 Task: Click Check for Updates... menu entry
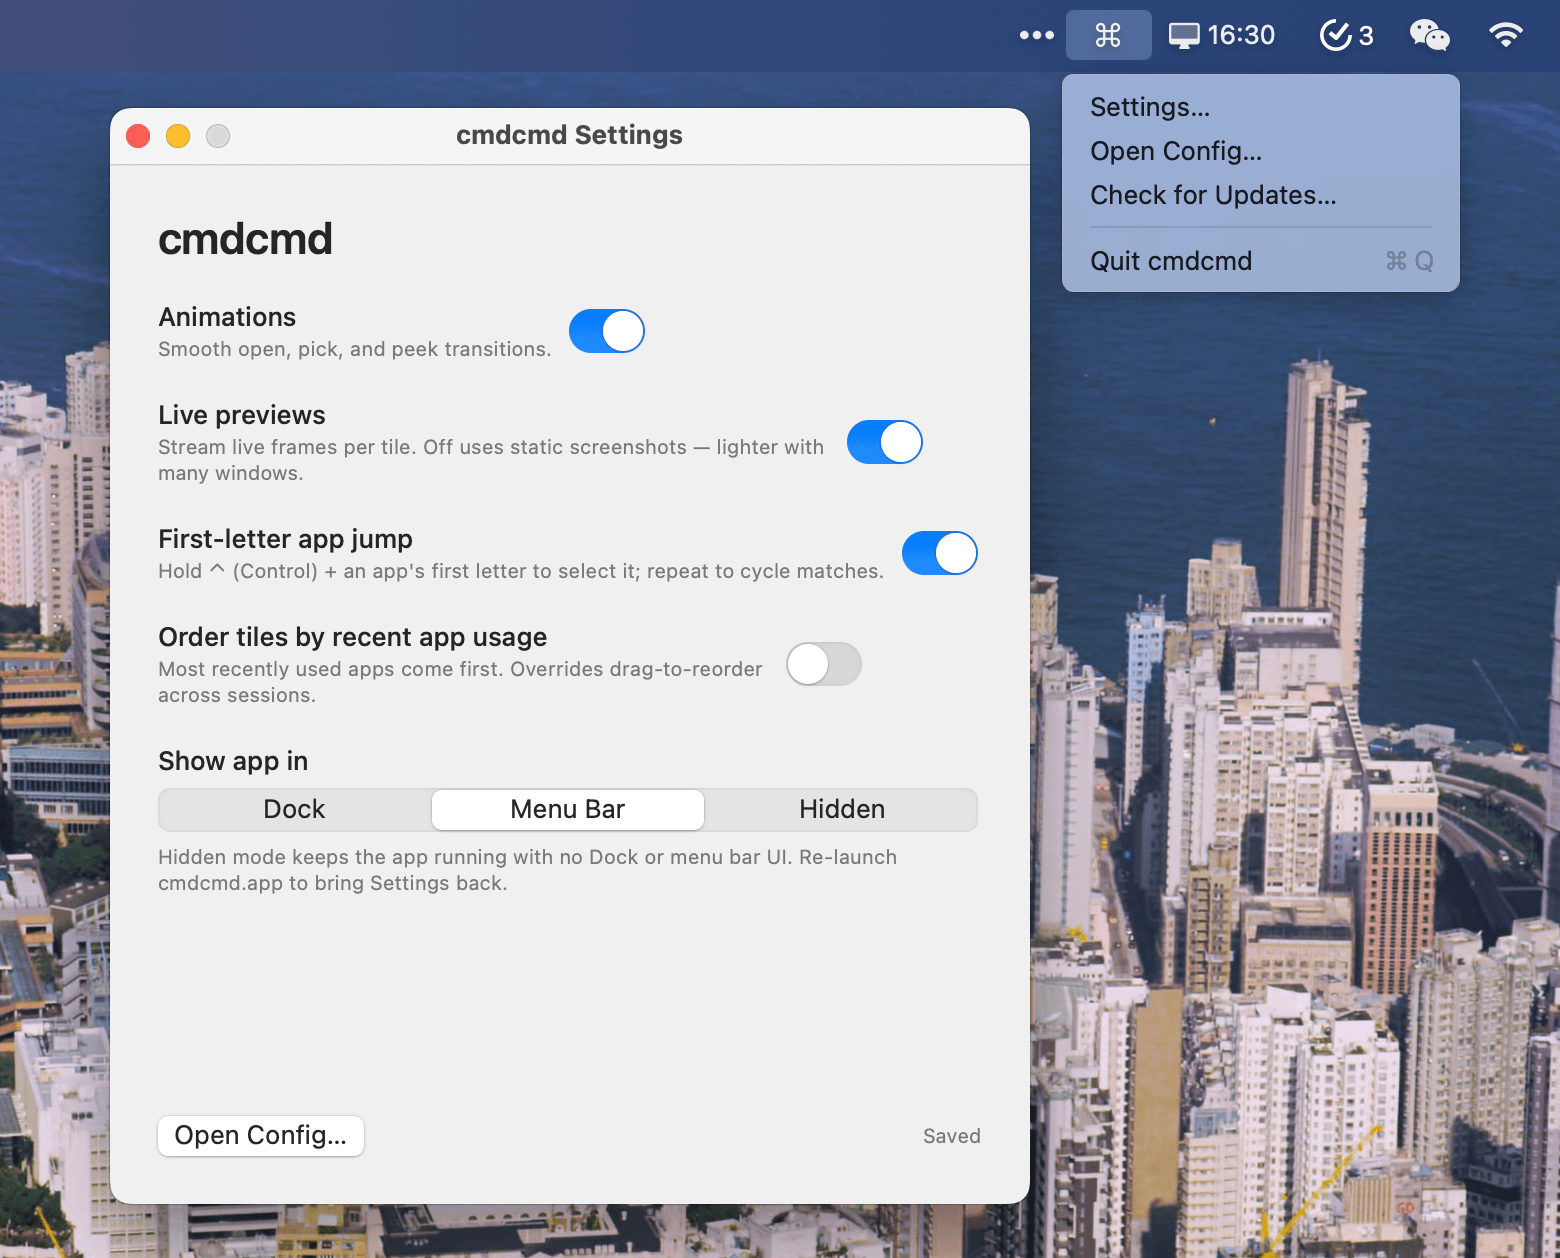tap(1261, 195)
